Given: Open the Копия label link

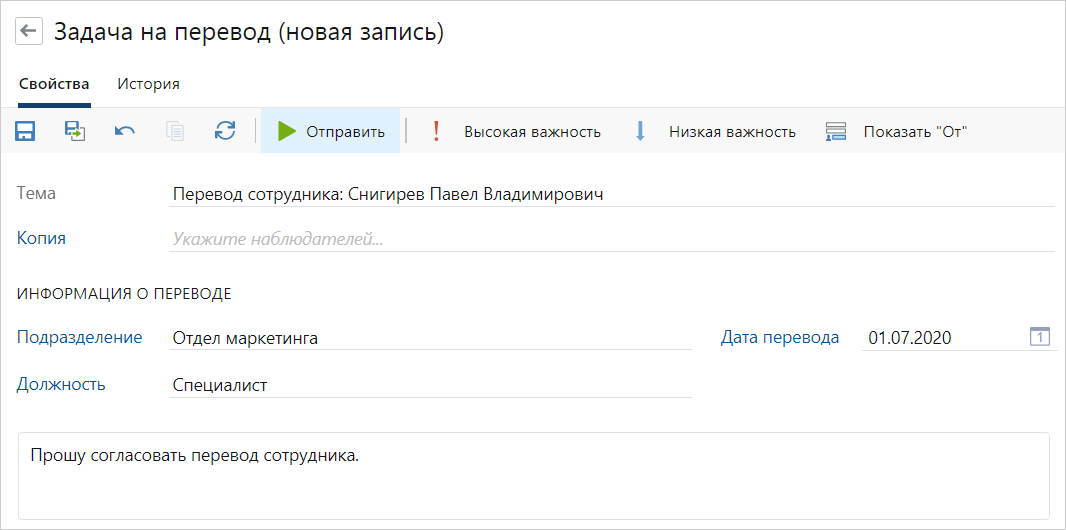Looking at the screenshot, I should (x=41, y=238).
